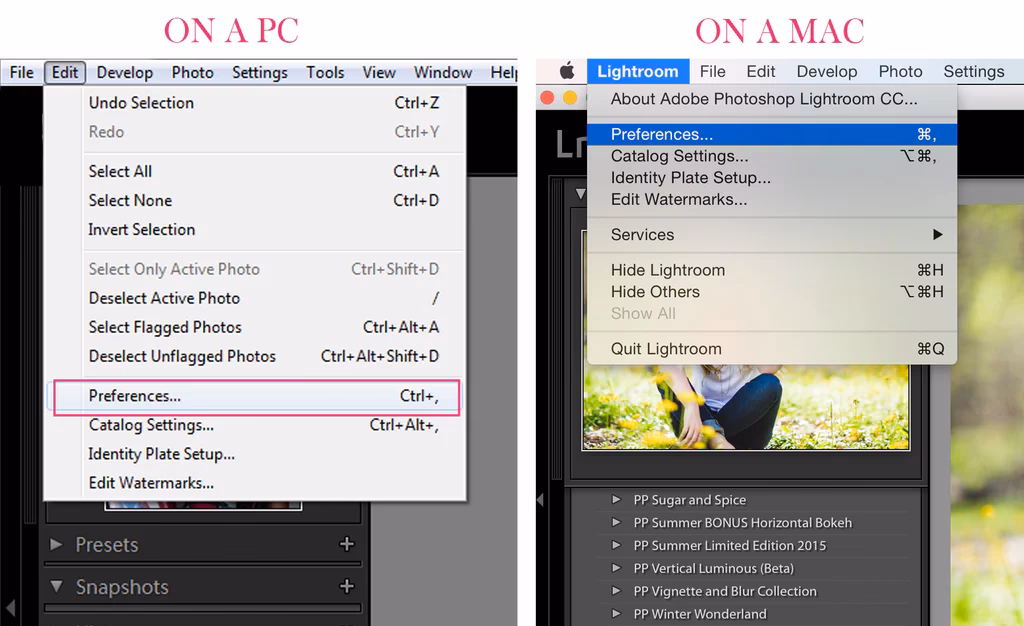Choose Select None in Edit menu
Image resolution: width=1024 pixels, height=626 pixels.
pos(264,200)
